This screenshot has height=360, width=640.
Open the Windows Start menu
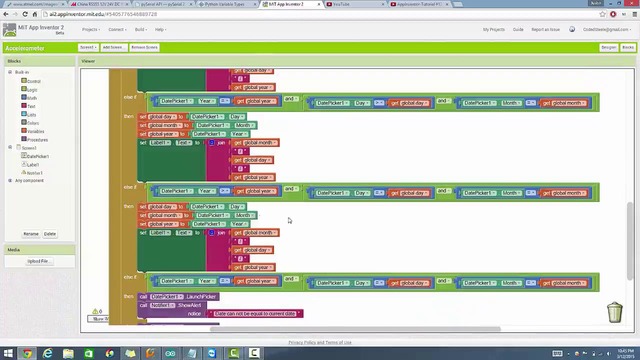(8, 353)
